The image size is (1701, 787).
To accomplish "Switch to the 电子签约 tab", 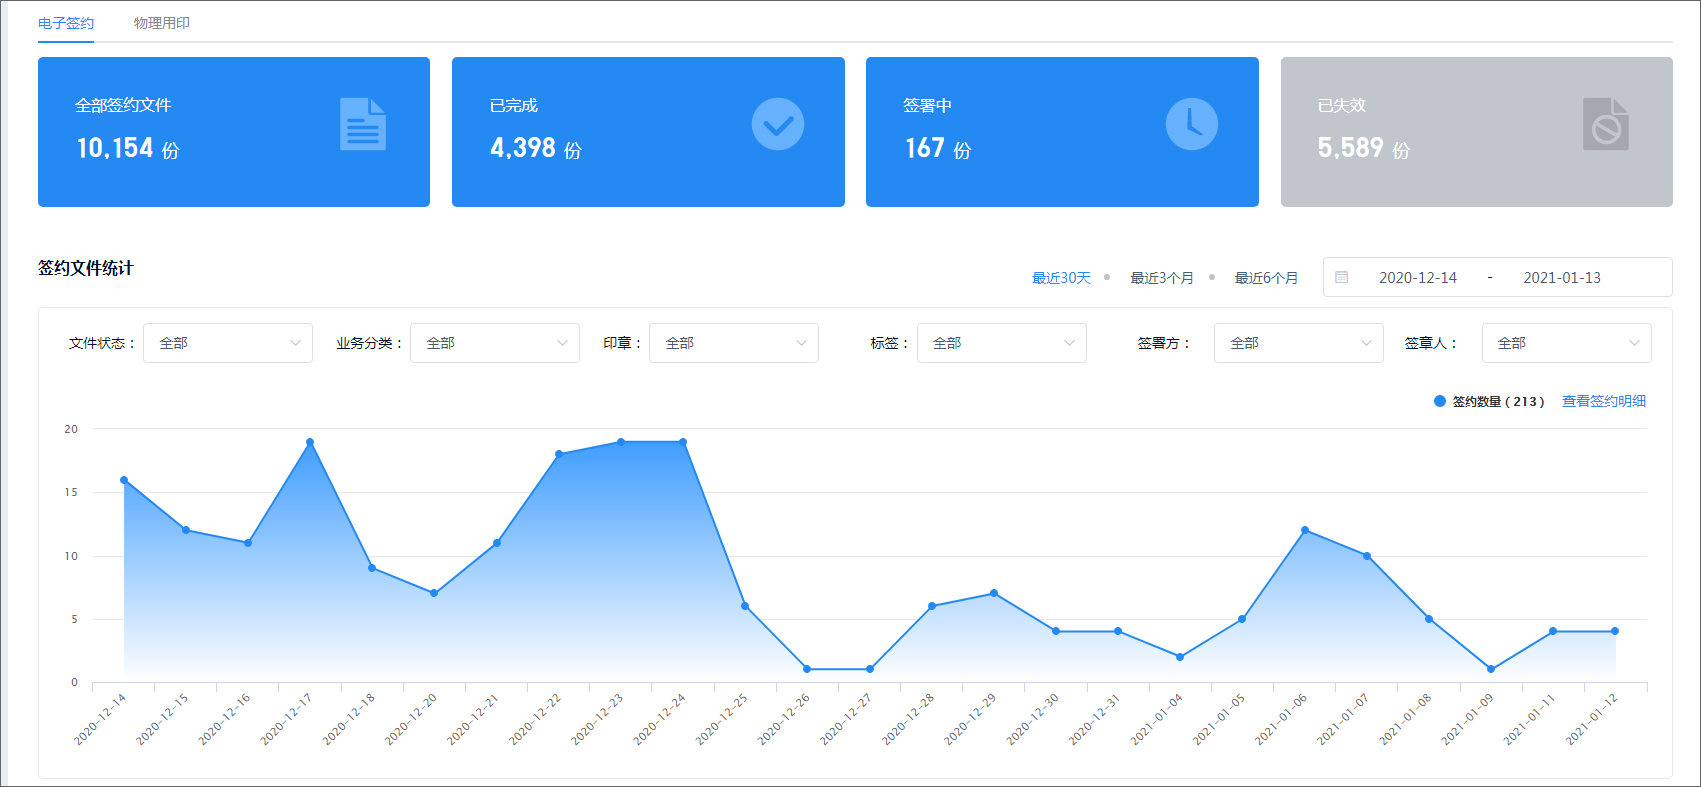I will click(66, 23).
